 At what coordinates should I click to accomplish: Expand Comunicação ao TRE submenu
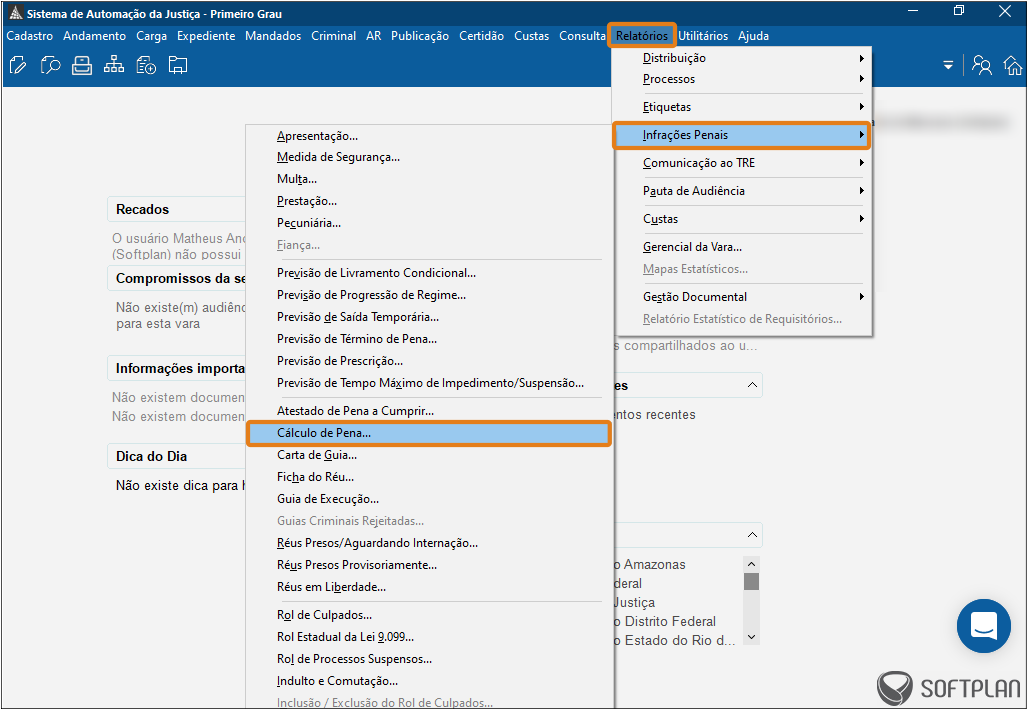pos(741,163)
